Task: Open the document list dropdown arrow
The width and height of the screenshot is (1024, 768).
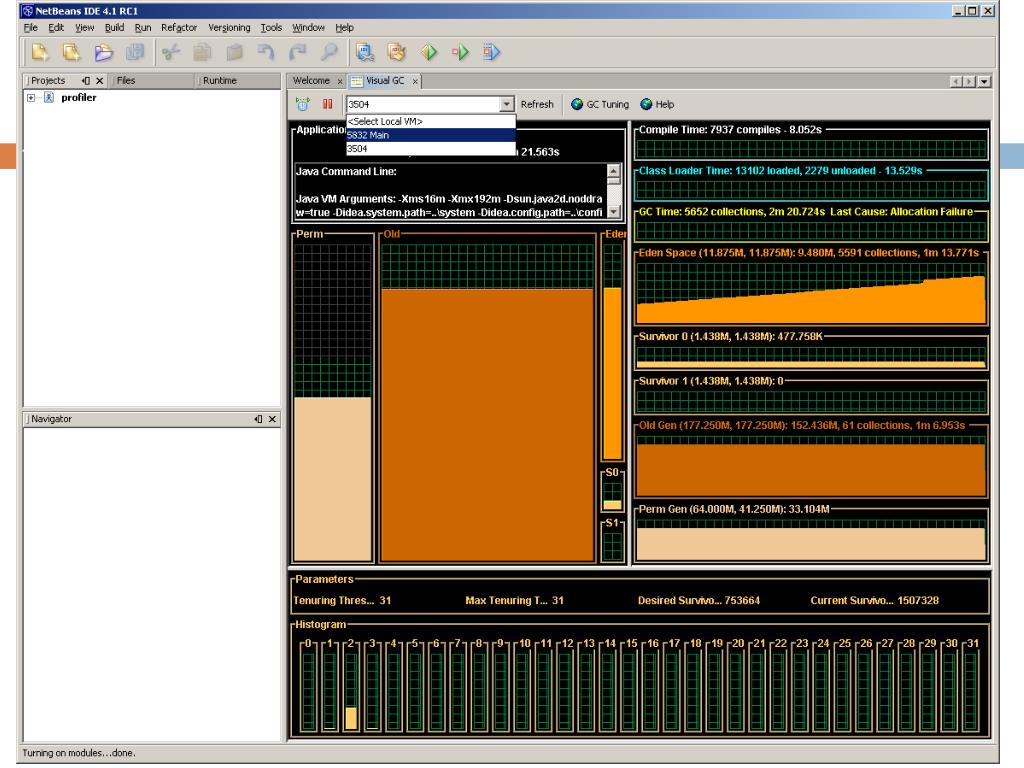Action: click(x=984, y=82)
